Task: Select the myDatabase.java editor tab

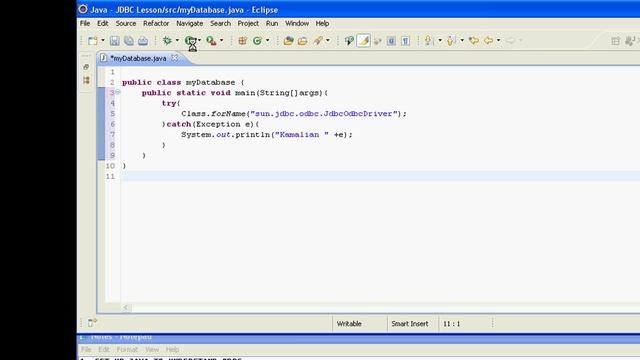Action: tap(139, 58)
